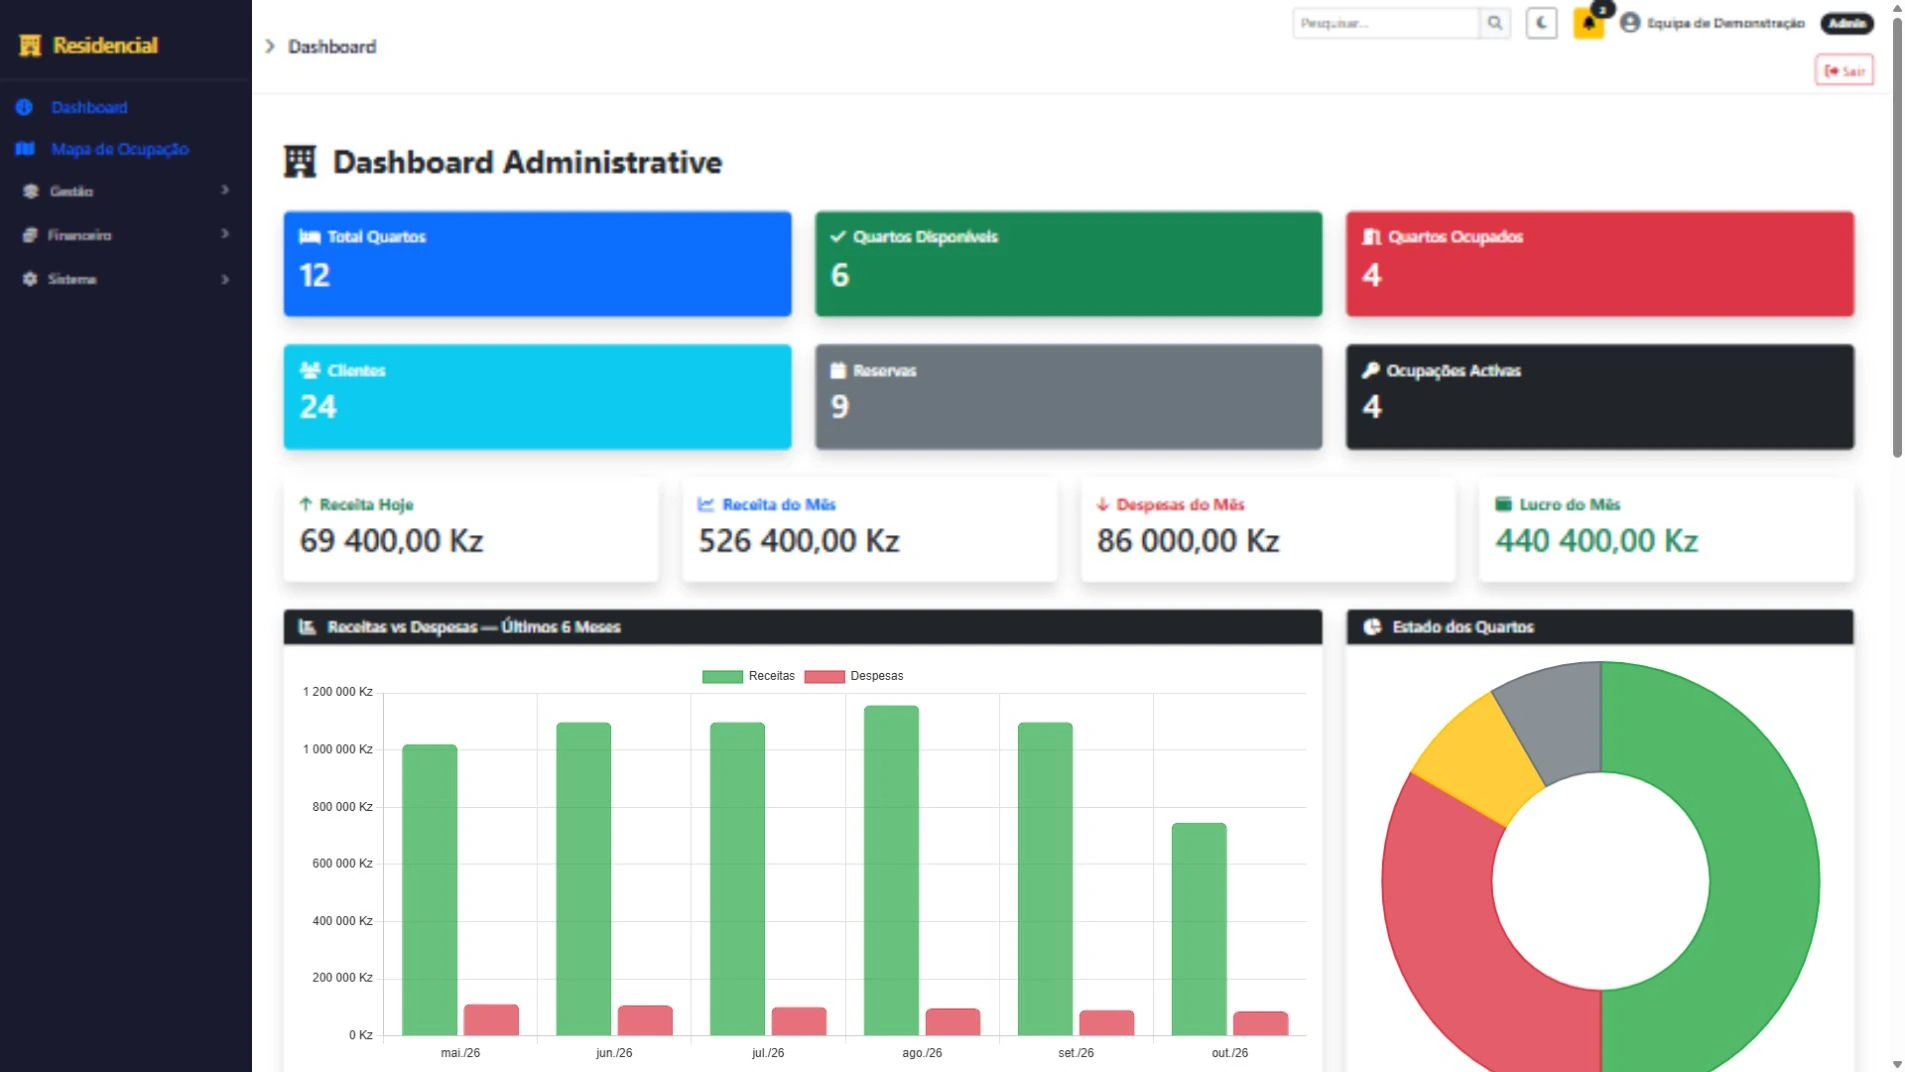Toggle dark mode moon icon
The image size is (1905, 1072).
(1541, 23)
